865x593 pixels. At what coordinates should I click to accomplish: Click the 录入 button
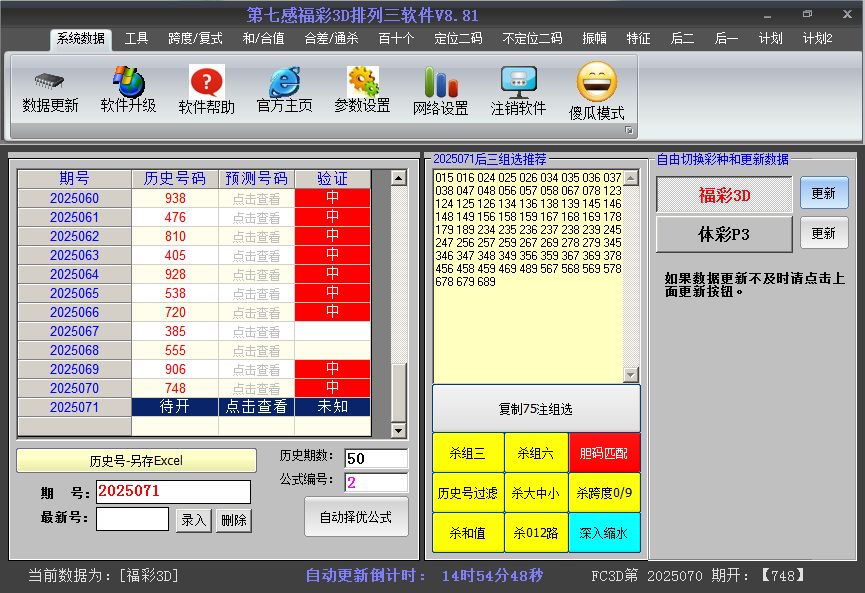pos(193,520)
